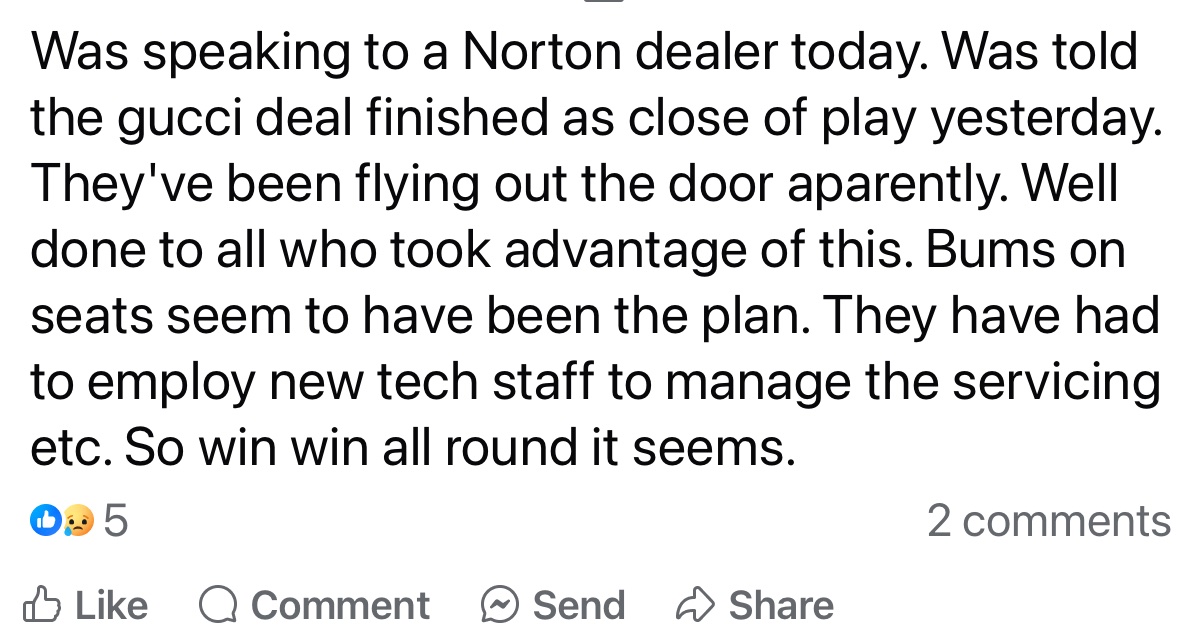
Task: Click the blue thumbs-up reaction badge
Action: point(45,521)
